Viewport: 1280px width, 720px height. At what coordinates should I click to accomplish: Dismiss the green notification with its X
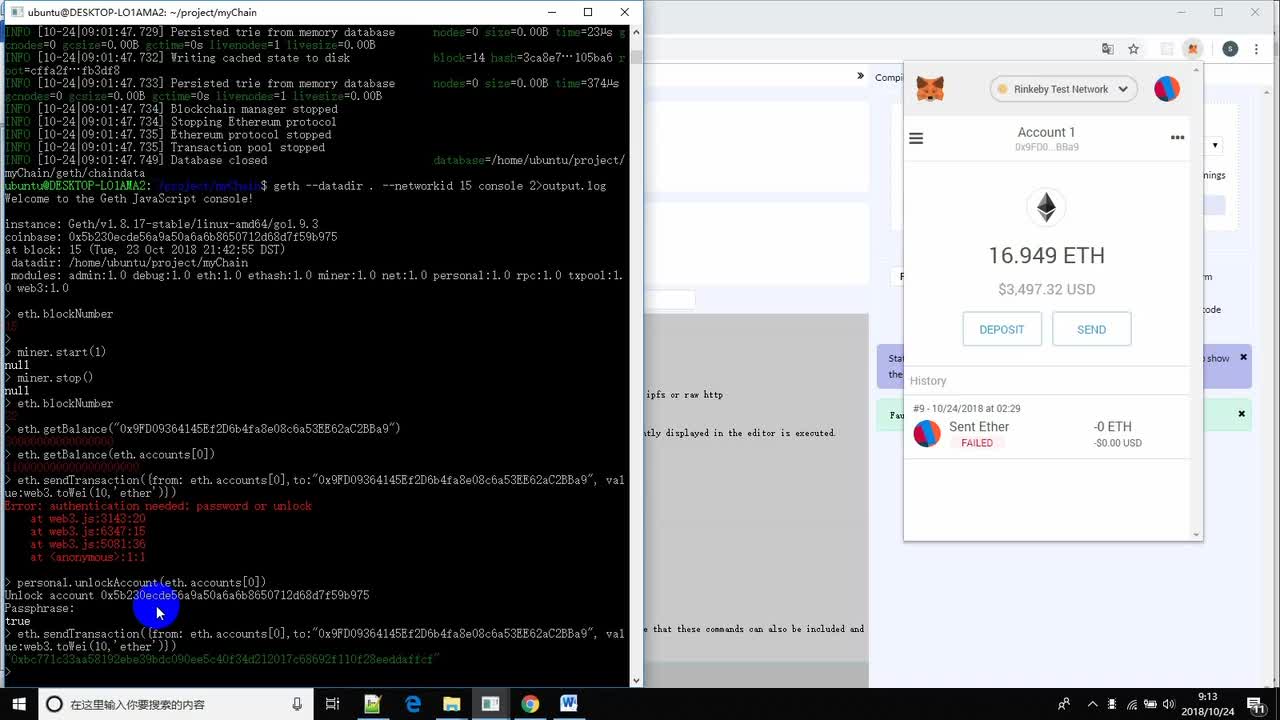(x=1242, y=414)
